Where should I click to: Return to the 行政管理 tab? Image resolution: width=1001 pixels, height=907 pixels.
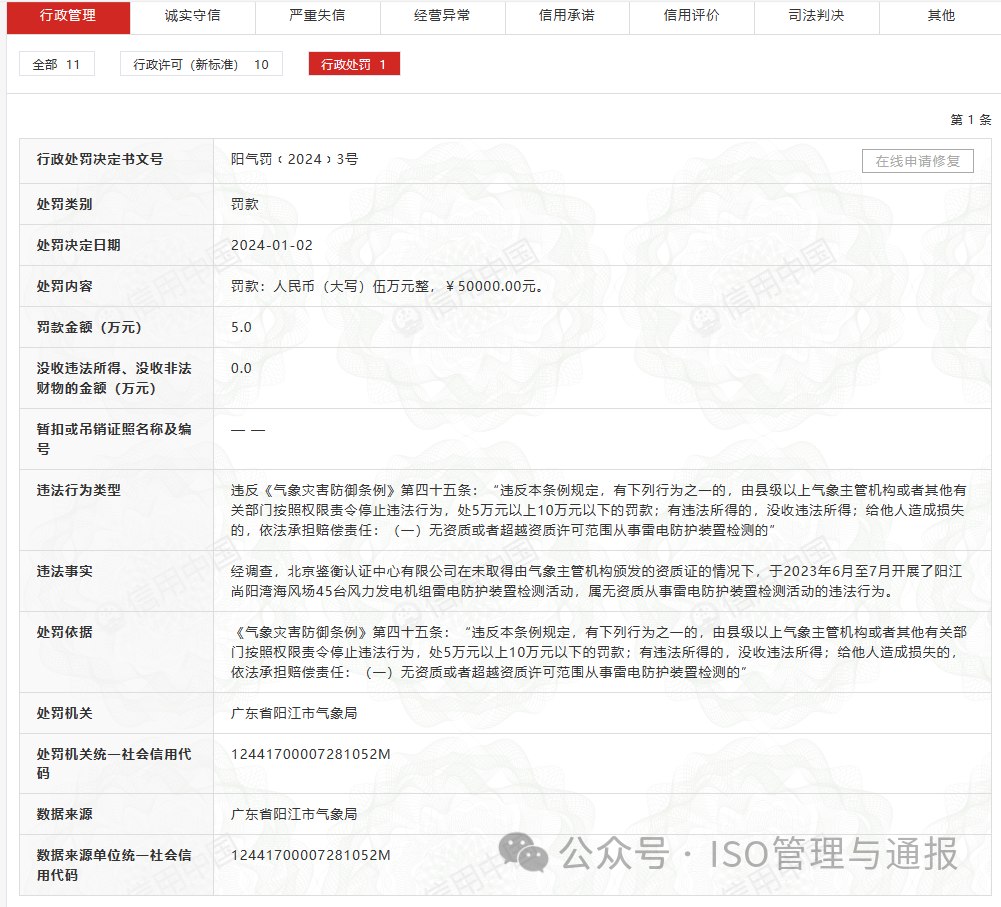66,18
